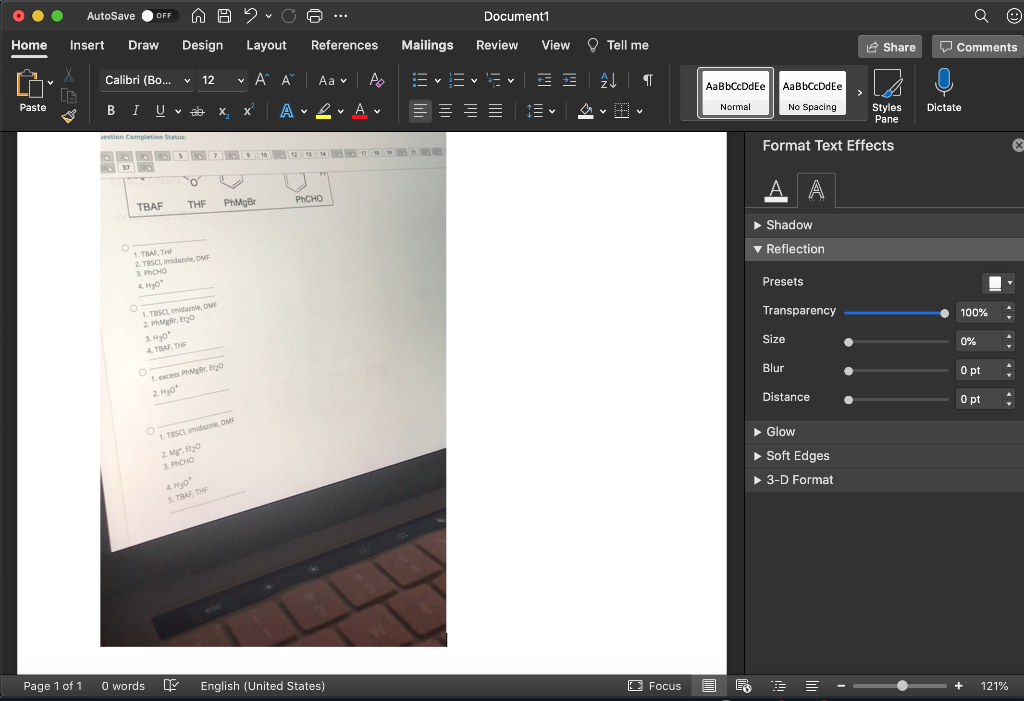1024x701 pixels.
Task: Toggle bold formatting
Action: click(110, 110)
